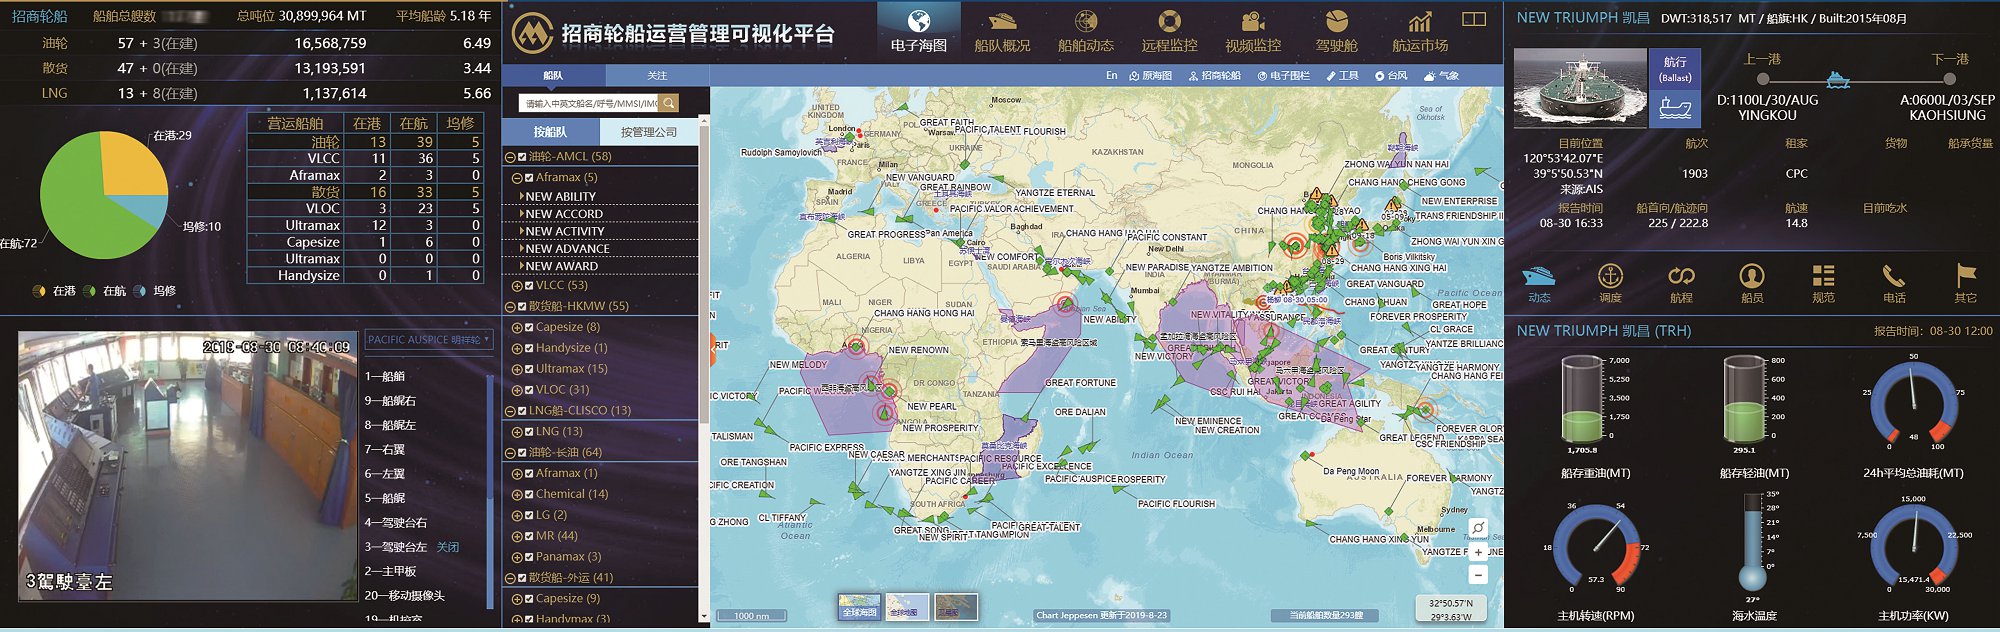
Task: Select camera 2—主甲板
Action: pos(390,571)
